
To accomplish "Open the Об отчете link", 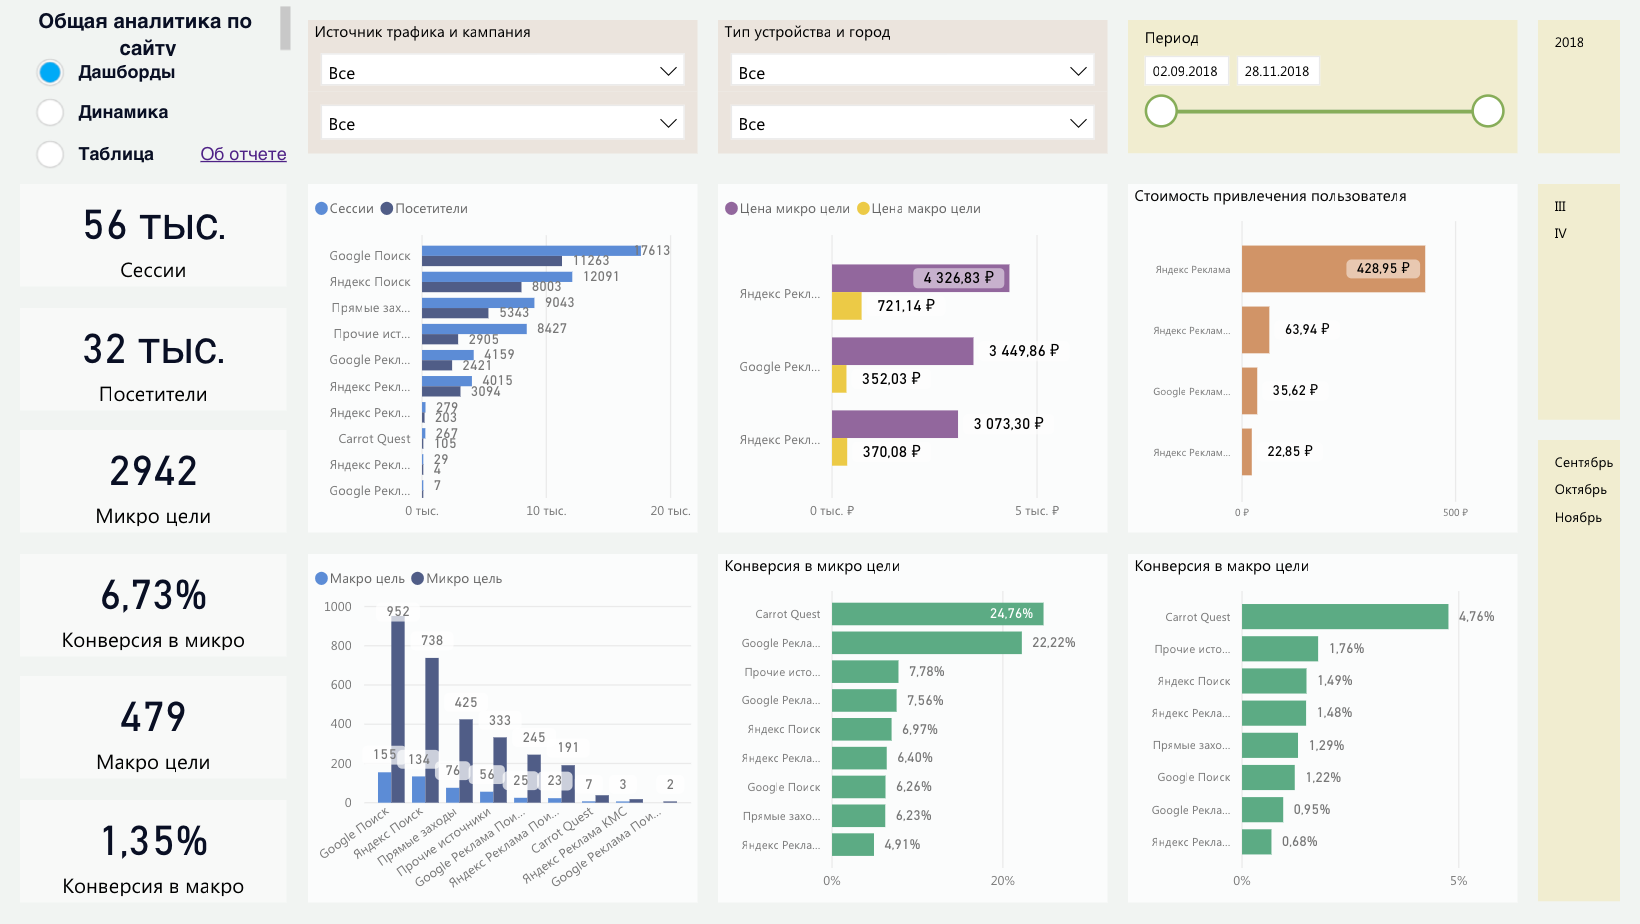I will pyautogui.click(x=243, y=154).
